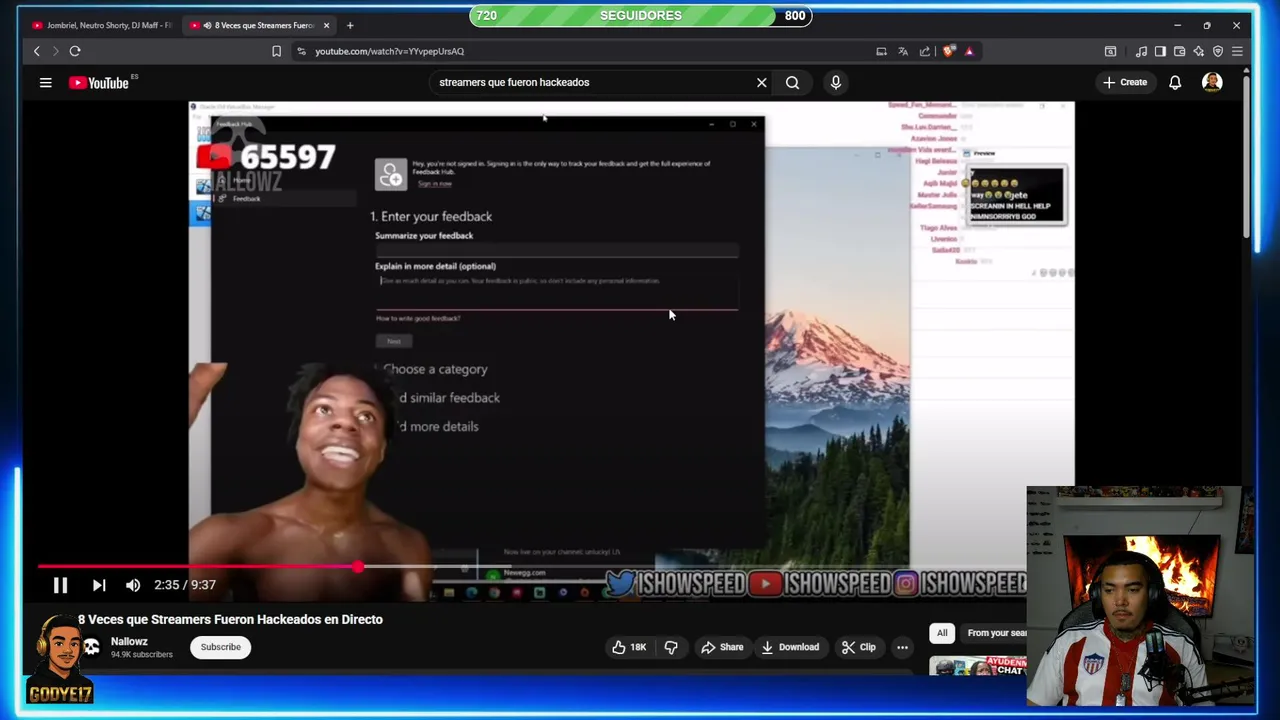Click the progress bar scrubber dot
This screenshot has width=1280, height=720.
358,567
